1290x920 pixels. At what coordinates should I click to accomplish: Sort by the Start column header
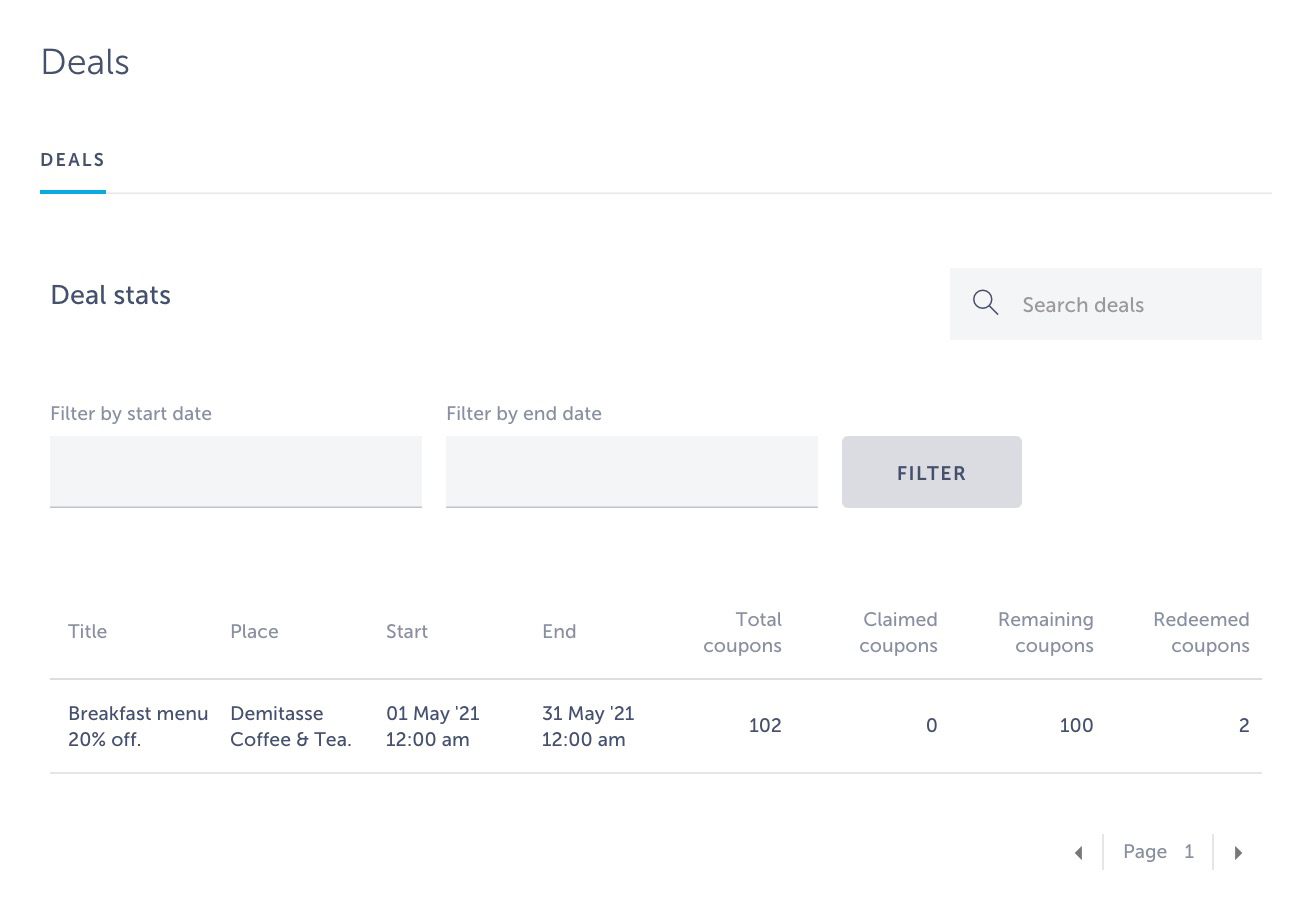coord(407,632)
